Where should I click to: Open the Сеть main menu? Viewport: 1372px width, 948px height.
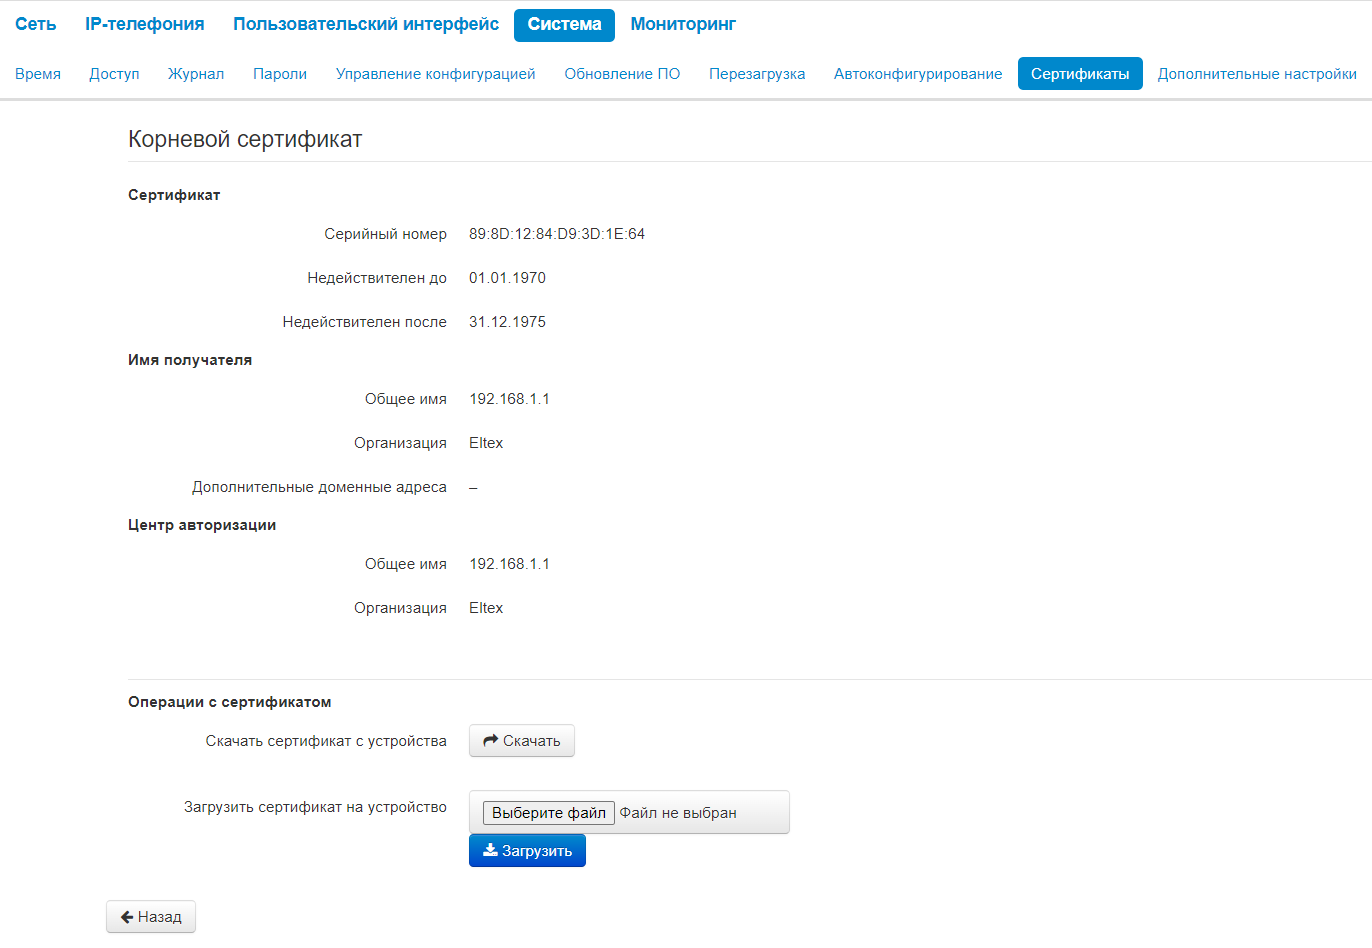(36, 24)
